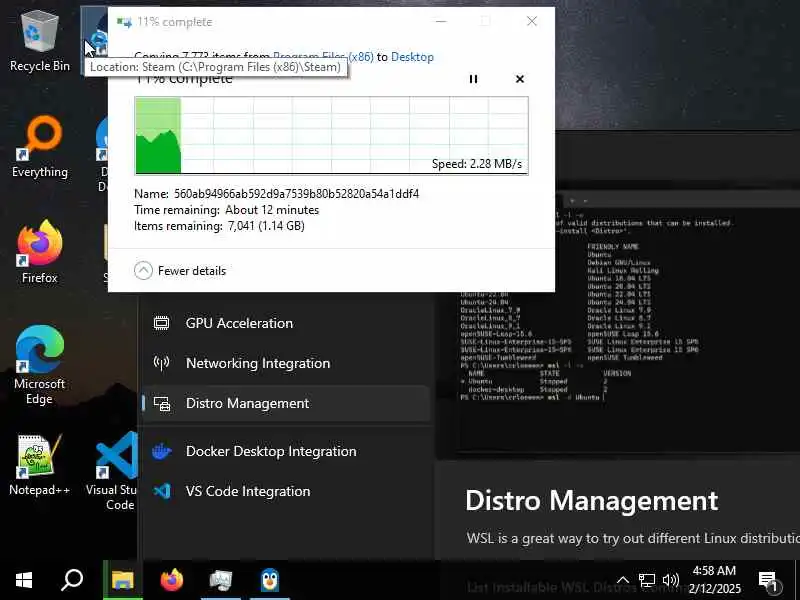Open the Microsoft Edge desktop shortcut

click(39, 365)
